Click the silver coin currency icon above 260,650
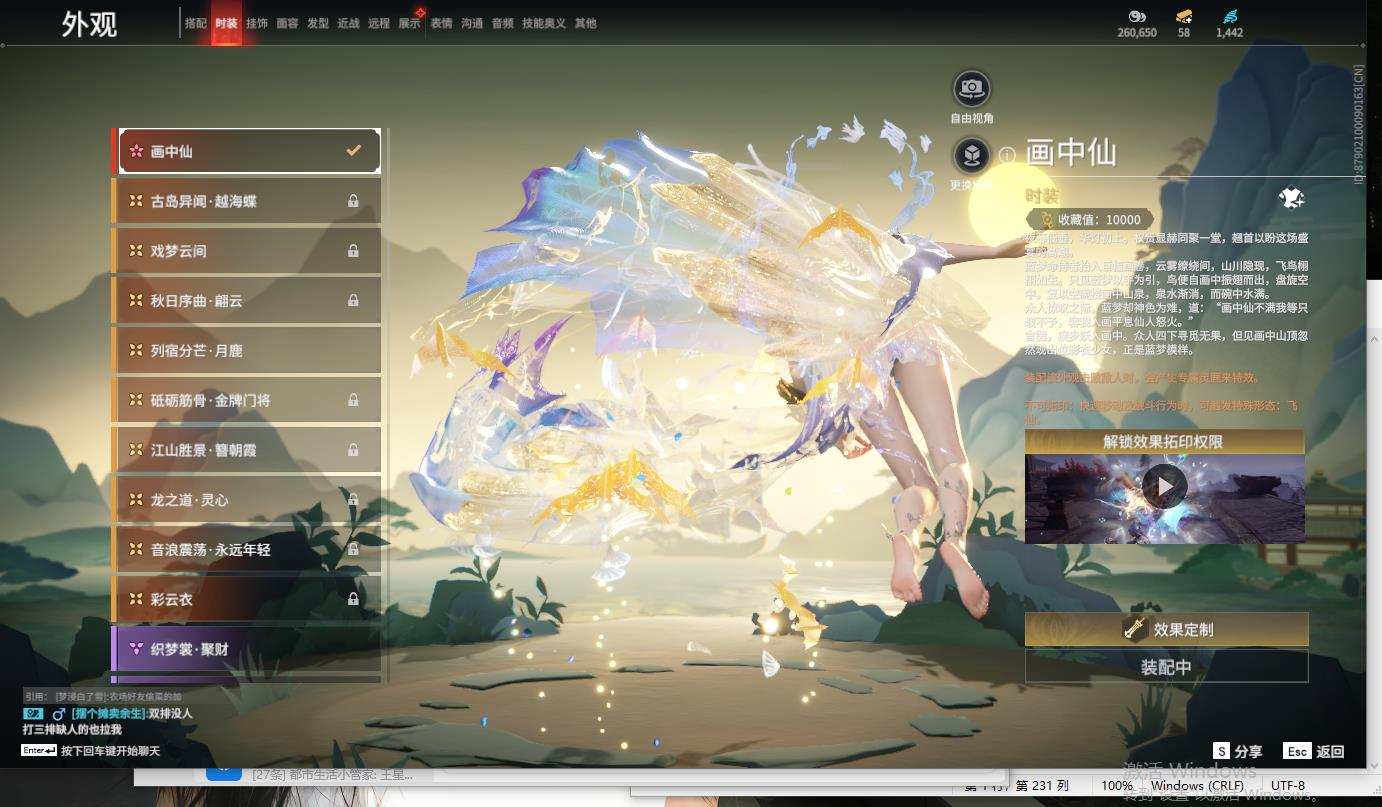The image size is (1382, 807). click(1137, 16)
